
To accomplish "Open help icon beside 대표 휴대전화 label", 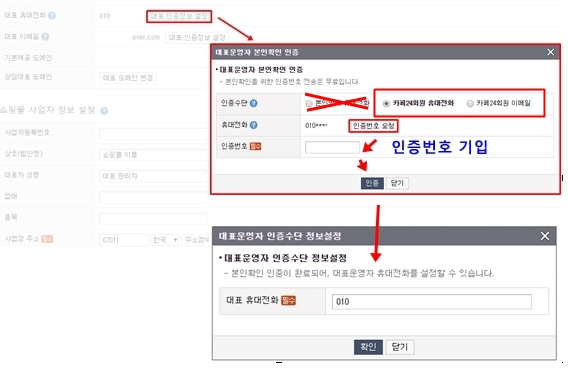I will pos(52,16).
